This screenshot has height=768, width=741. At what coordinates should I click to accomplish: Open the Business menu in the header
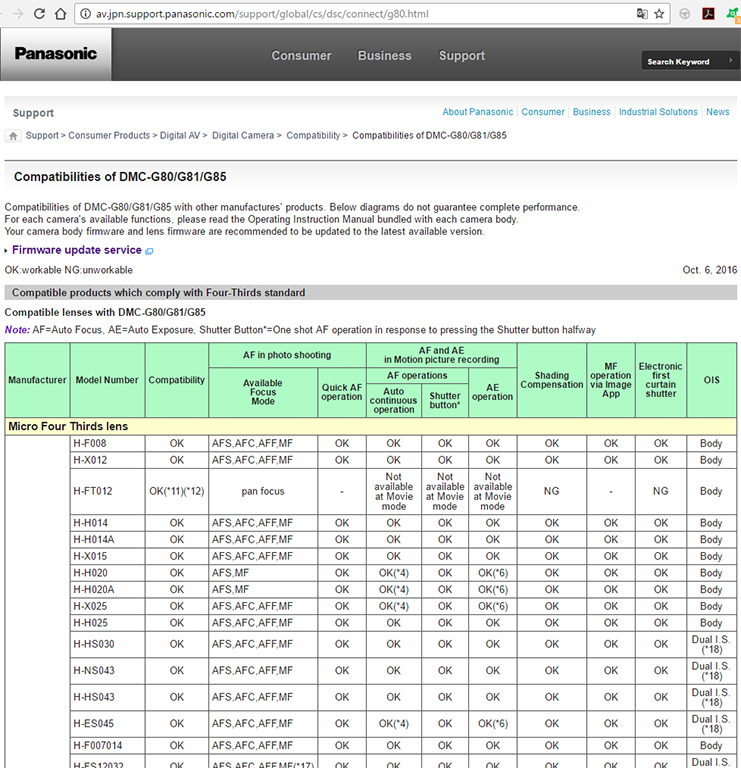(384, 56)
